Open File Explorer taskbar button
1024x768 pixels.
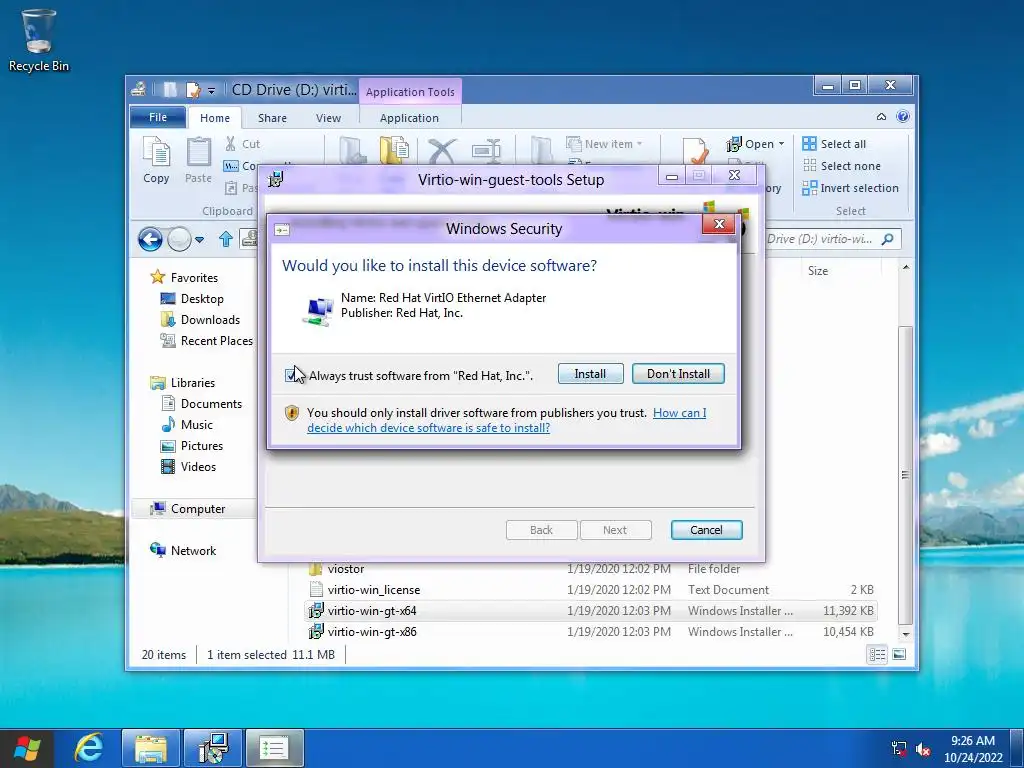click(x=150, y=748)
